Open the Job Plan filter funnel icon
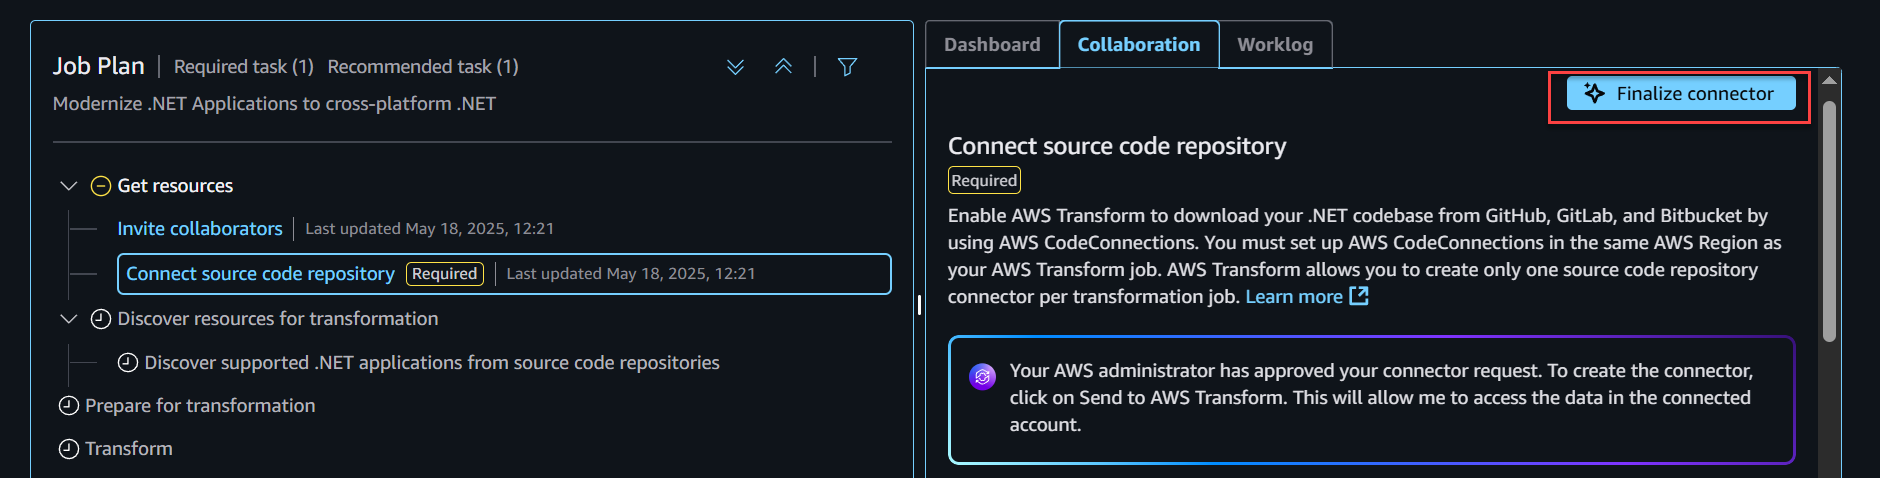This screenshot has height=478, width=1880. click(847, 67)
